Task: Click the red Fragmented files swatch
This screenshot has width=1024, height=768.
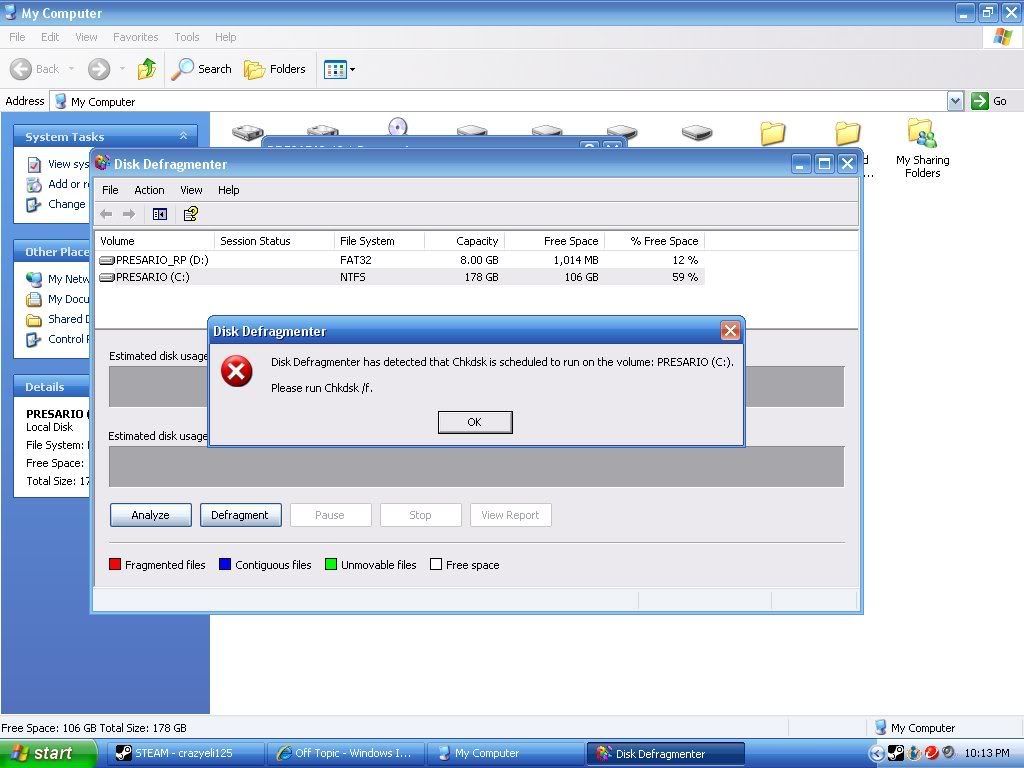Action: click(115, 564)
